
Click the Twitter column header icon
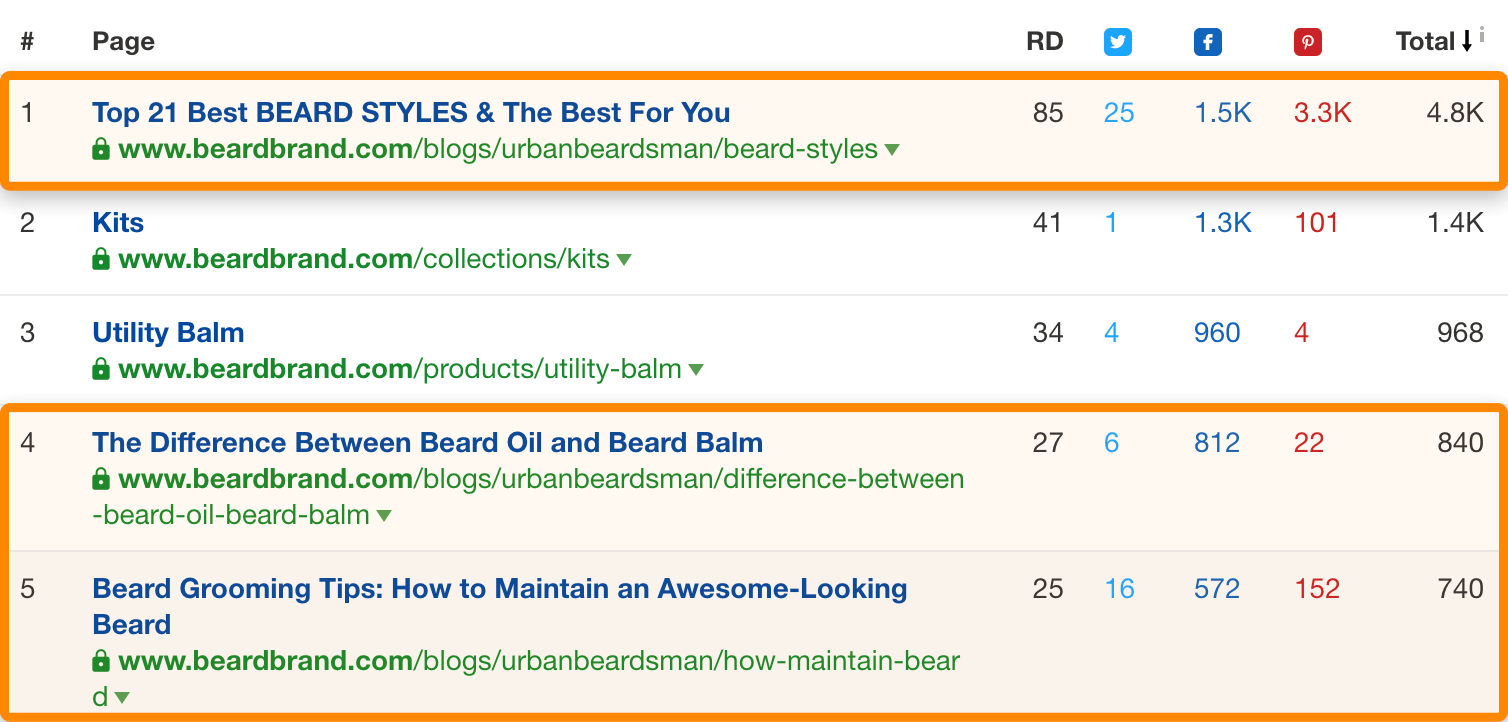pyautogui.click(x=1117, y=41)
